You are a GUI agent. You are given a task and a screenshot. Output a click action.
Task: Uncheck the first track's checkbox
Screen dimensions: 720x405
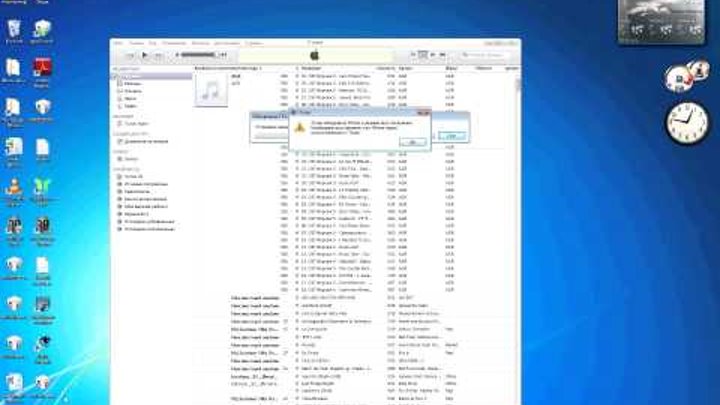pyautogui.click(x=298, y=76)
